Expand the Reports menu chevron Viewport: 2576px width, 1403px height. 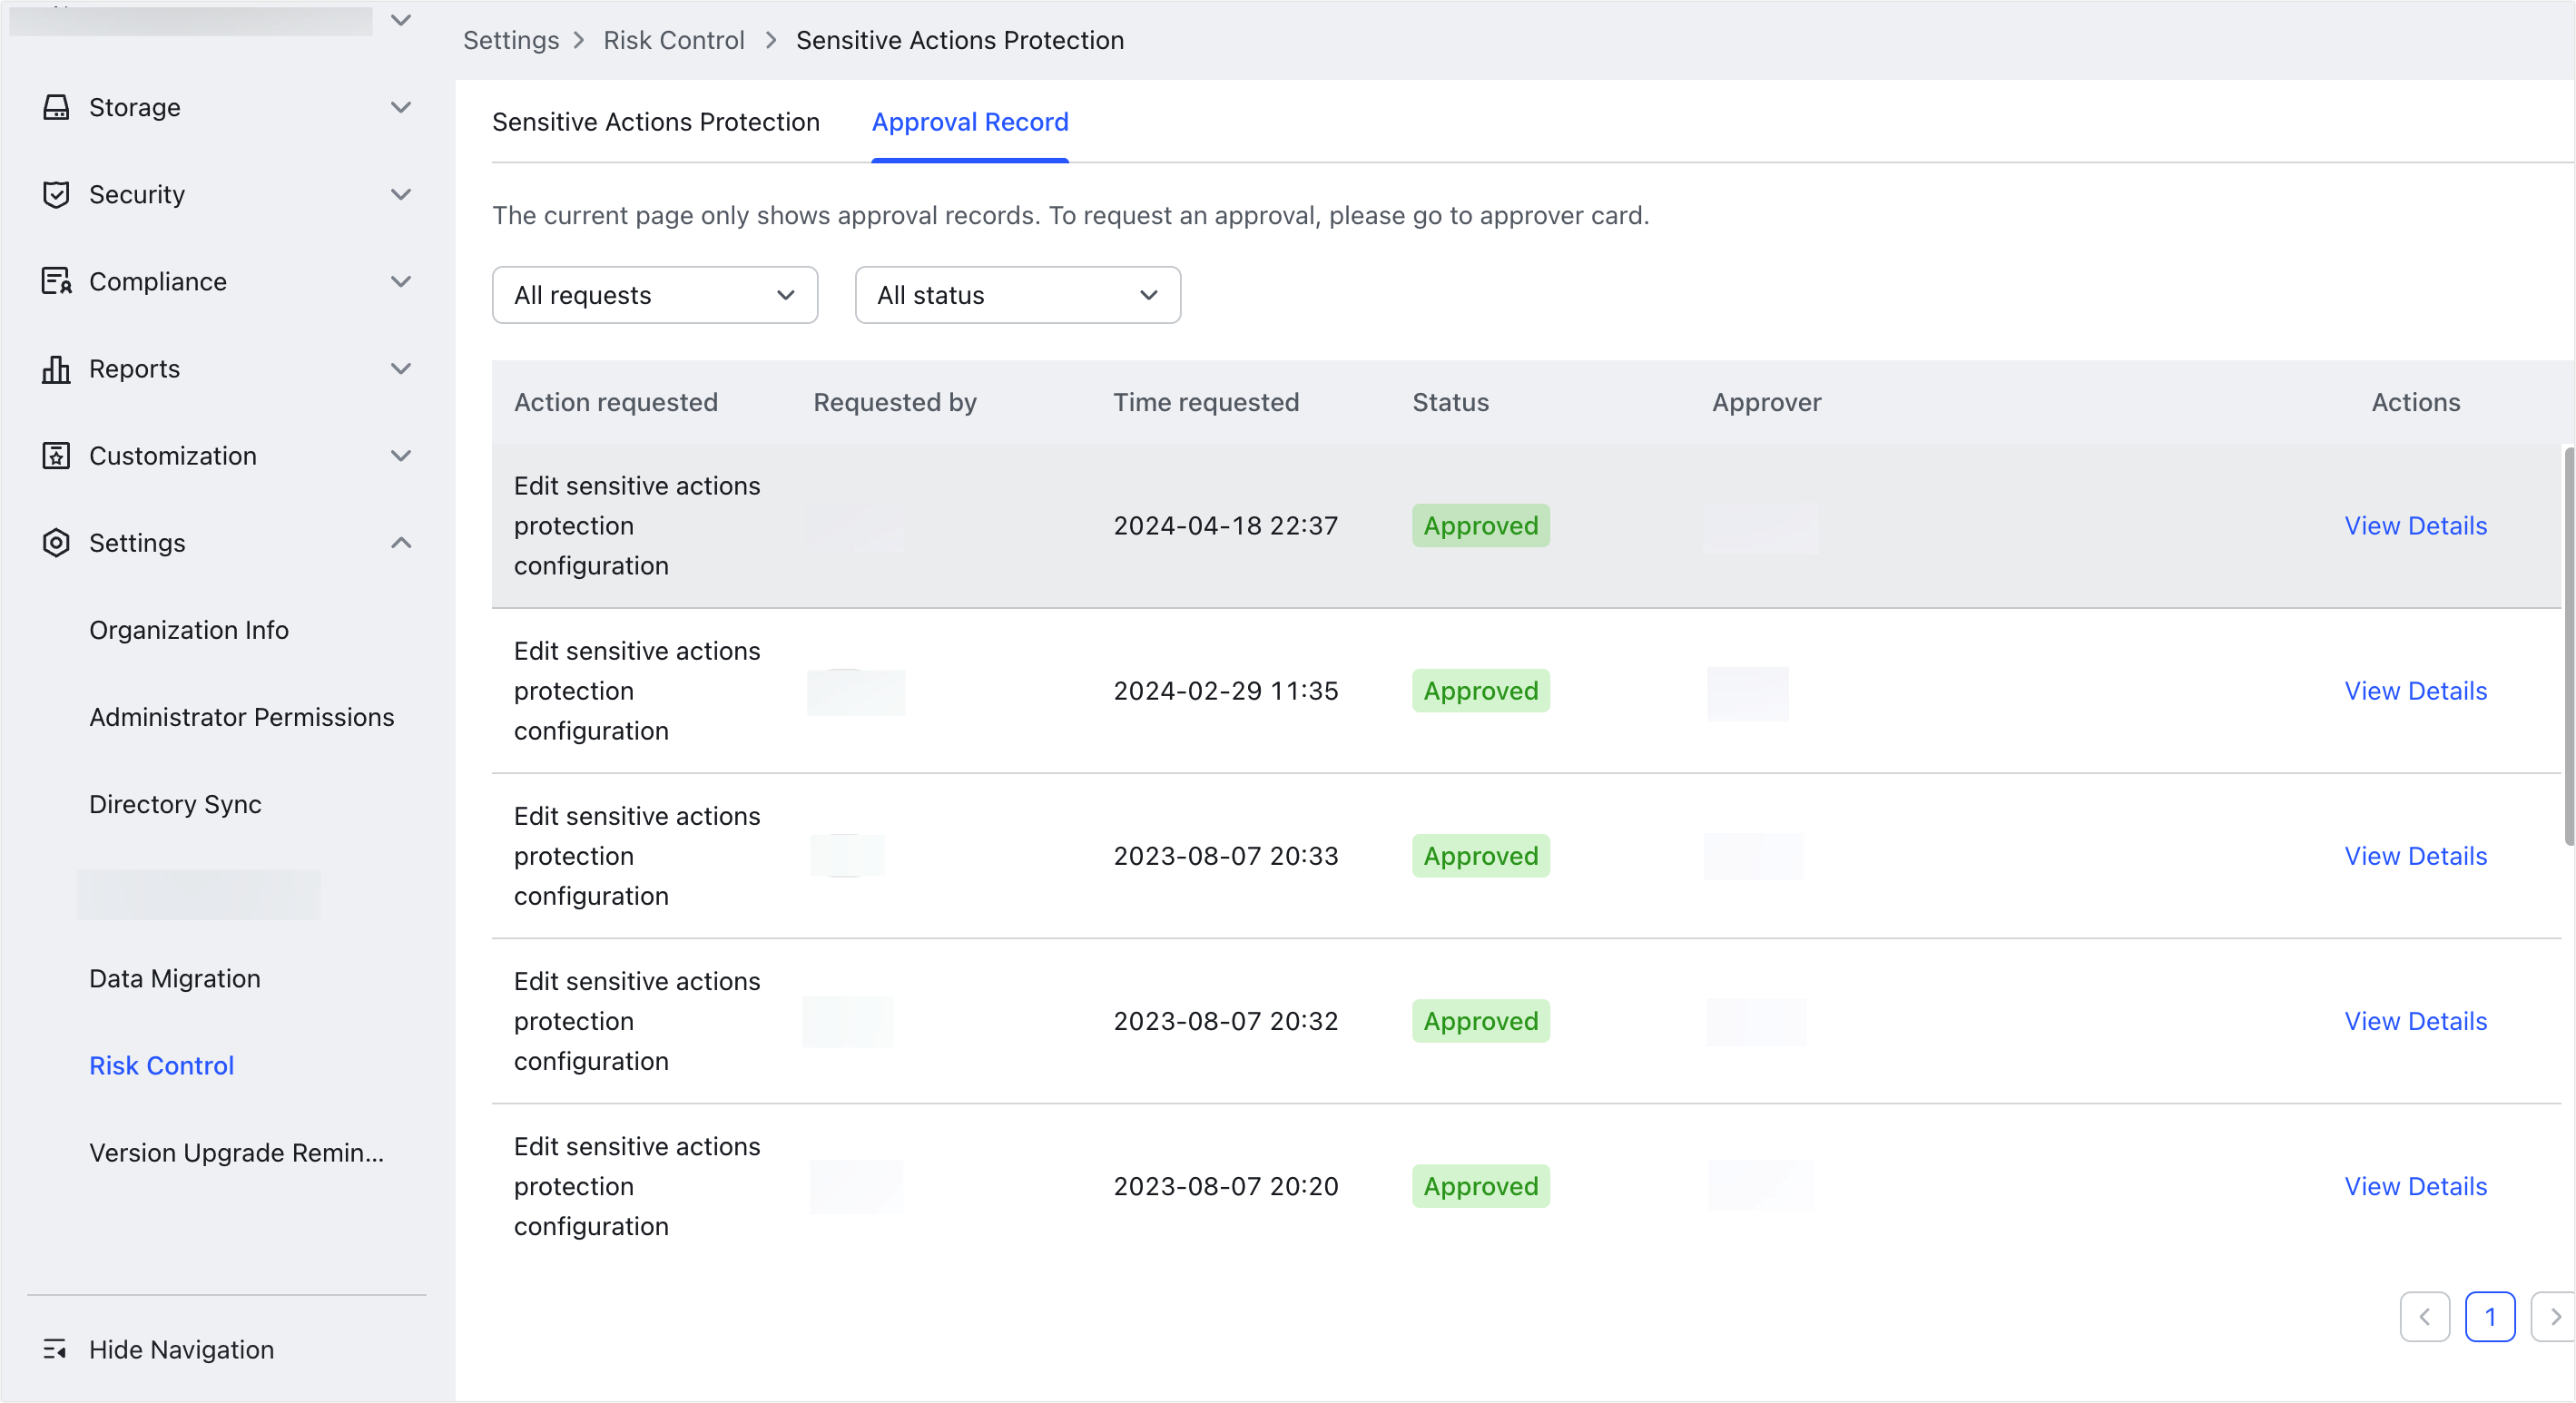pos(401,369)
